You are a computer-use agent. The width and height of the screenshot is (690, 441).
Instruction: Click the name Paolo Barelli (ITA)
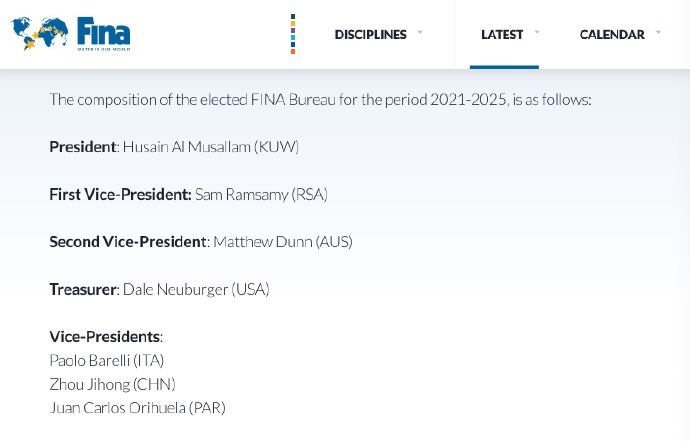tap(106, 360)
